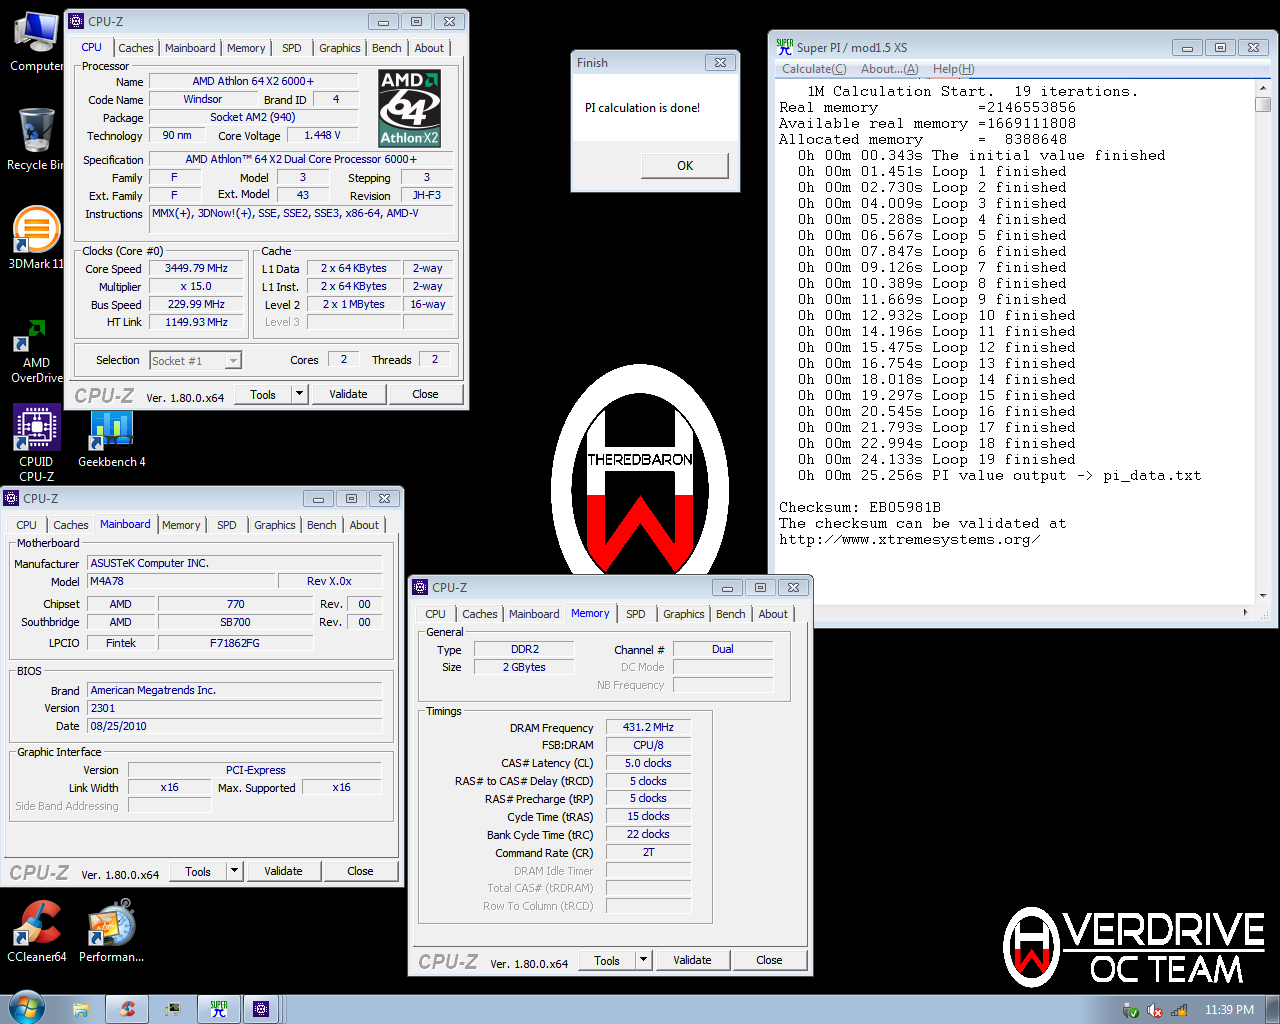Click the DRAM Frequency value 431.2 MHz
The image size is (1280, 1024).
(648, 727)
